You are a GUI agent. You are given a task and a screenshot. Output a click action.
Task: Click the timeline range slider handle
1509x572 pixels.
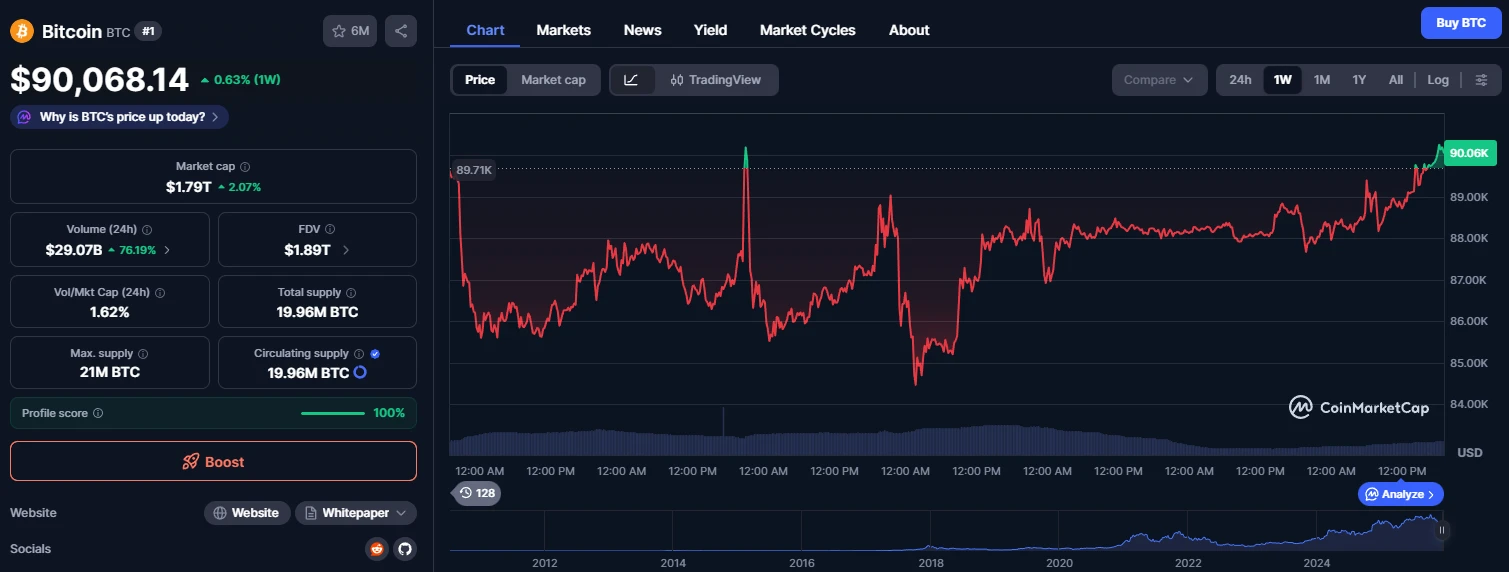(x=1441, y=531)
